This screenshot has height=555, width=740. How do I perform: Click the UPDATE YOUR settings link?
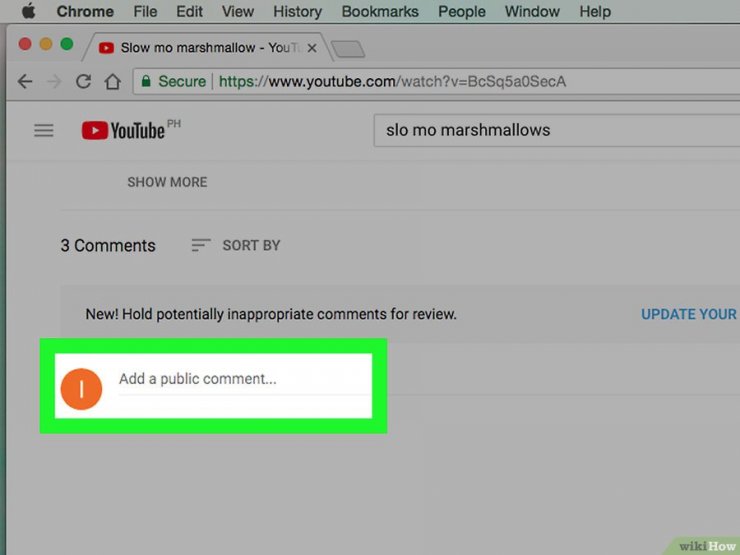point(690,314)
